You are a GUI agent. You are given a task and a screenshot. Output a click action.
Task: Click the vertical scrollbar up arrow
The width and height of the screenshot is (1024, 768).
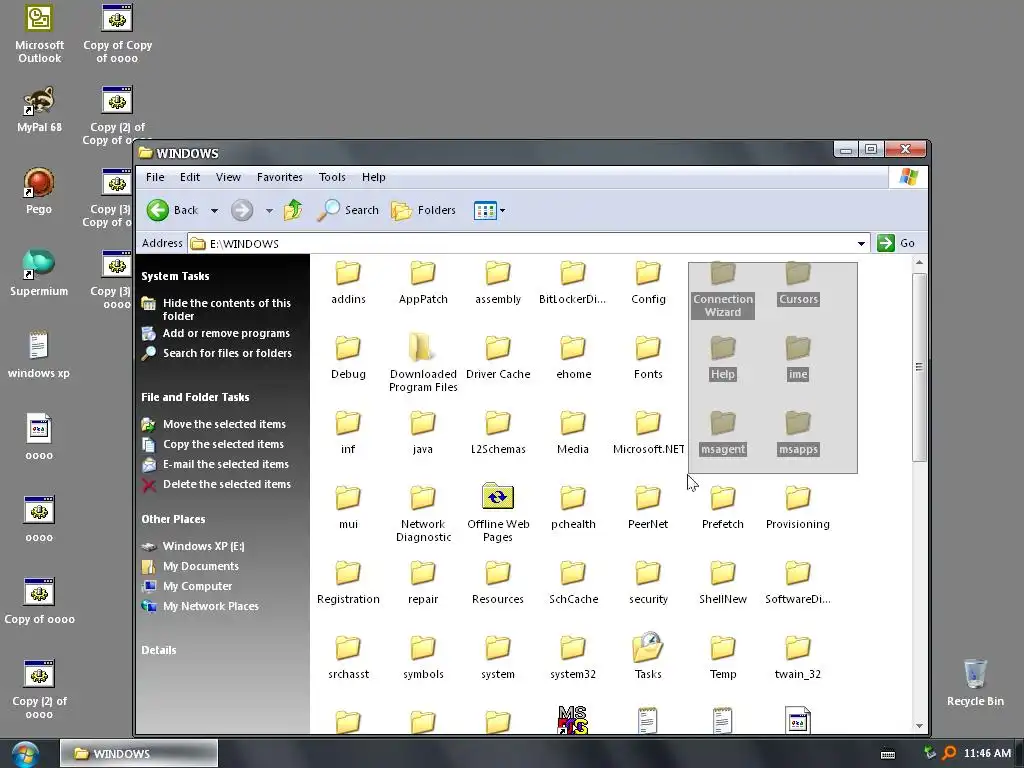(919, 263)
